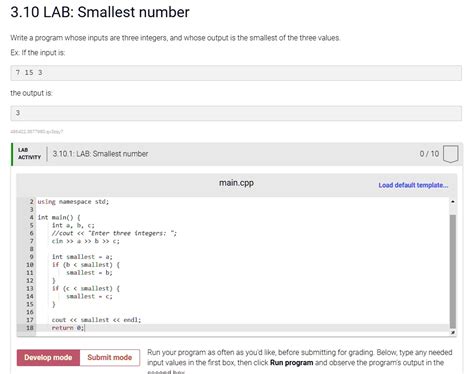Click the using namespace std line
This screenshot has width=474, height=374.
[x=73, y=201]
